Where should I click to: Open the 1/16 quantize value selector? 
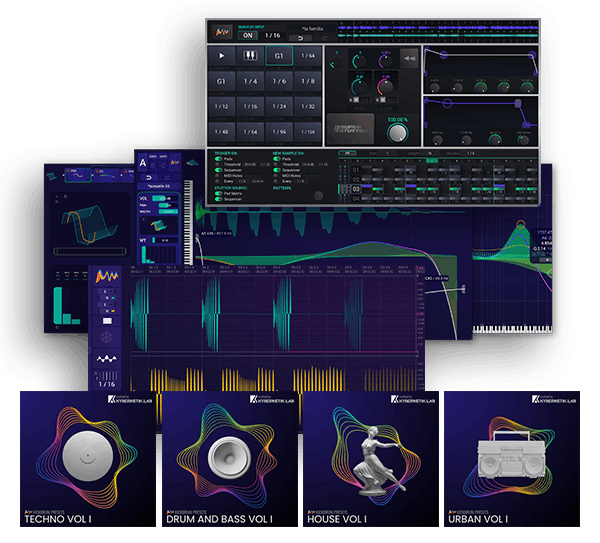[x=272, y=35]
